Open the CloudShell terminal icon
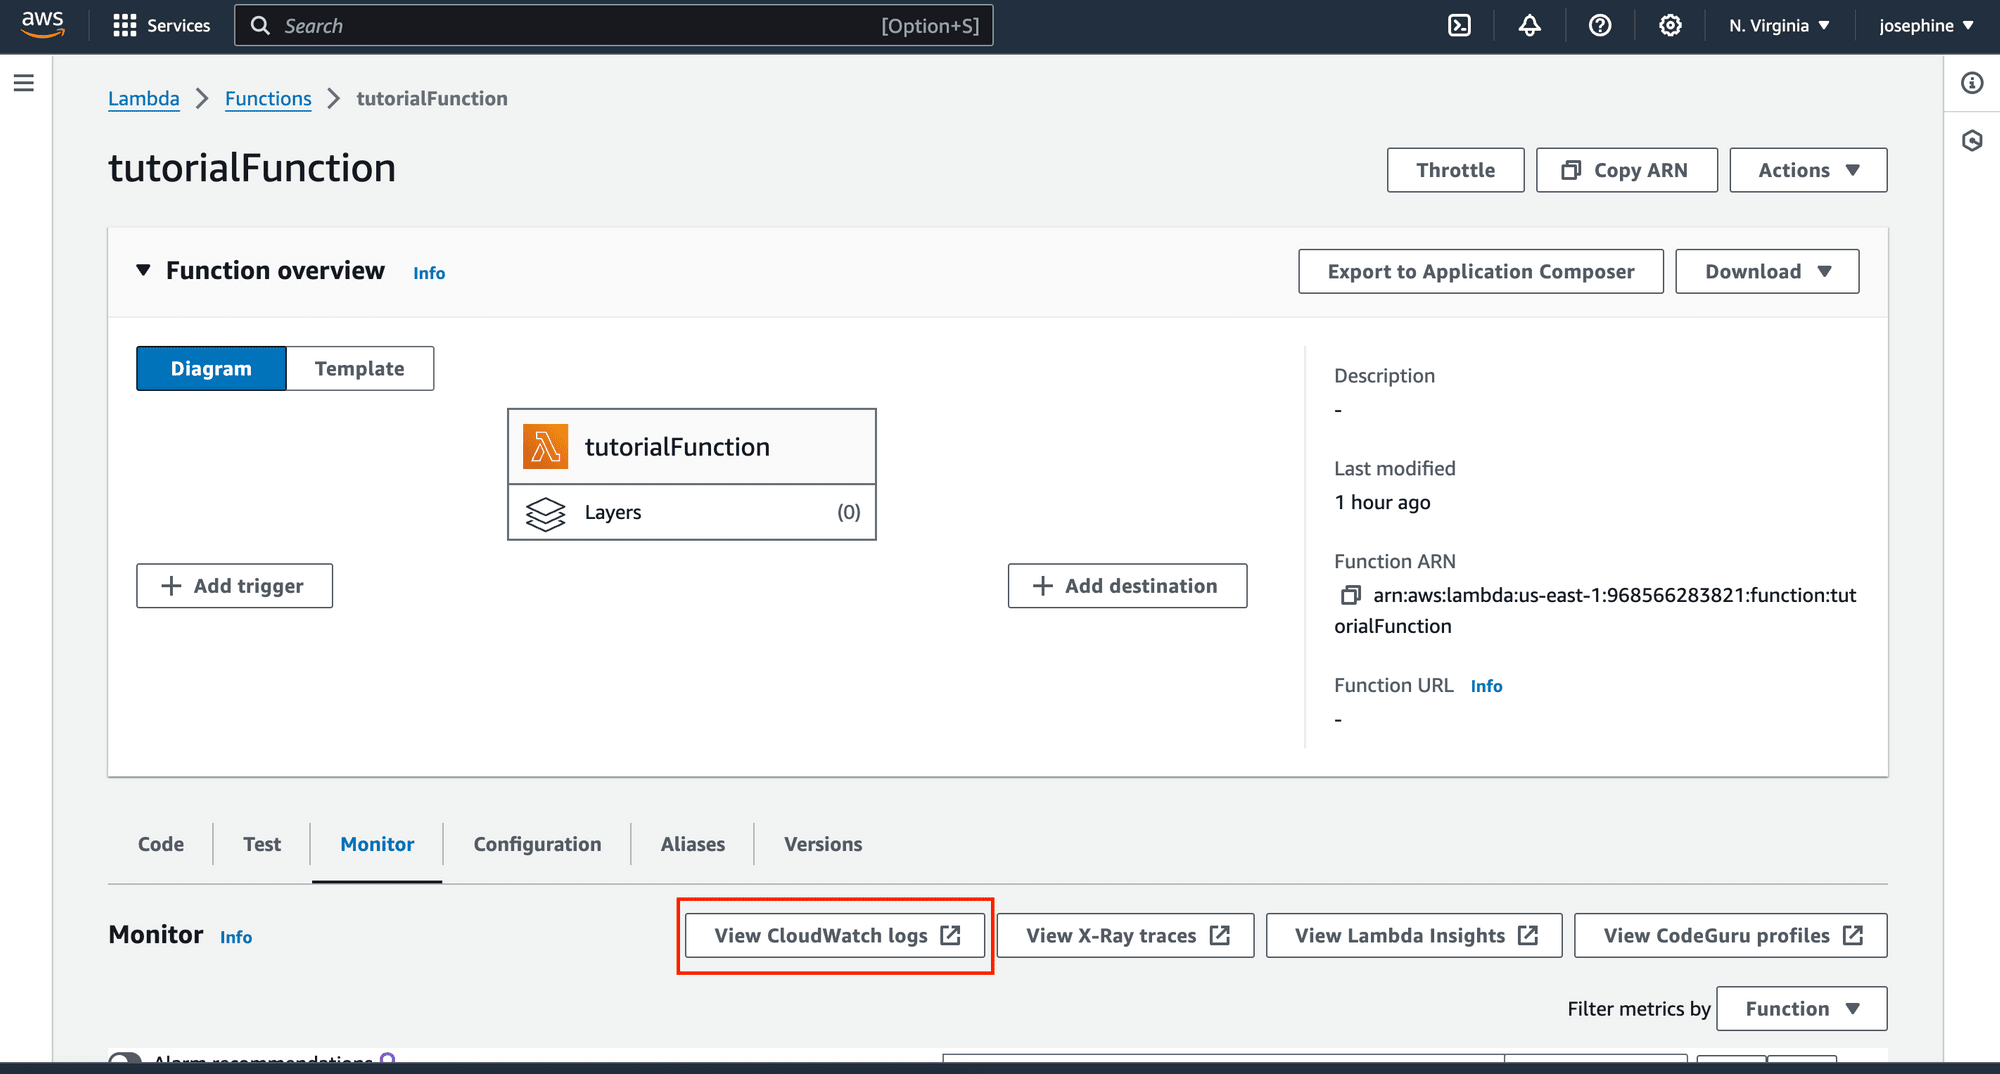The width and height of the screenshot is (2000, 1074). click(1459, 26)
